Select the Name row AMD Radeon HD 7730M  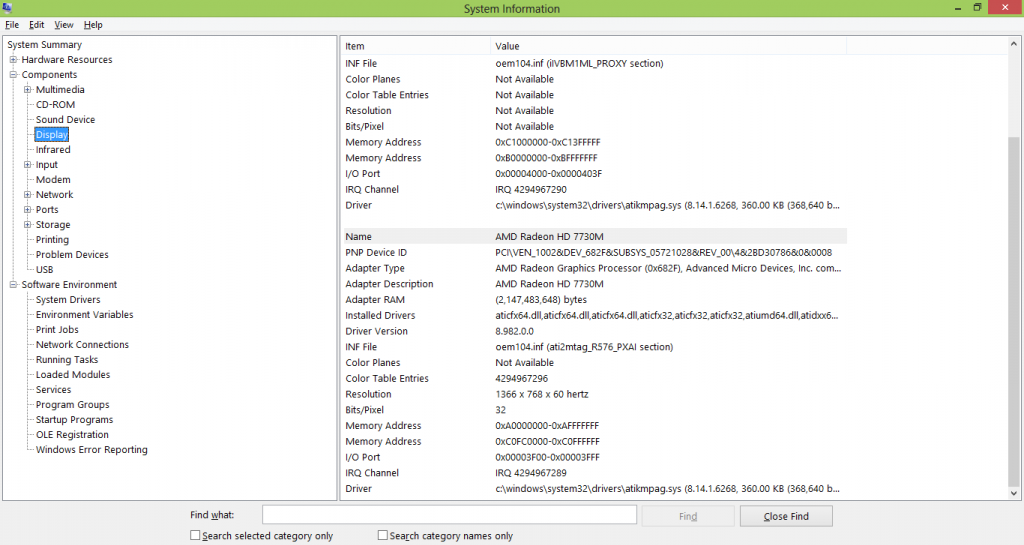point(594,236)
